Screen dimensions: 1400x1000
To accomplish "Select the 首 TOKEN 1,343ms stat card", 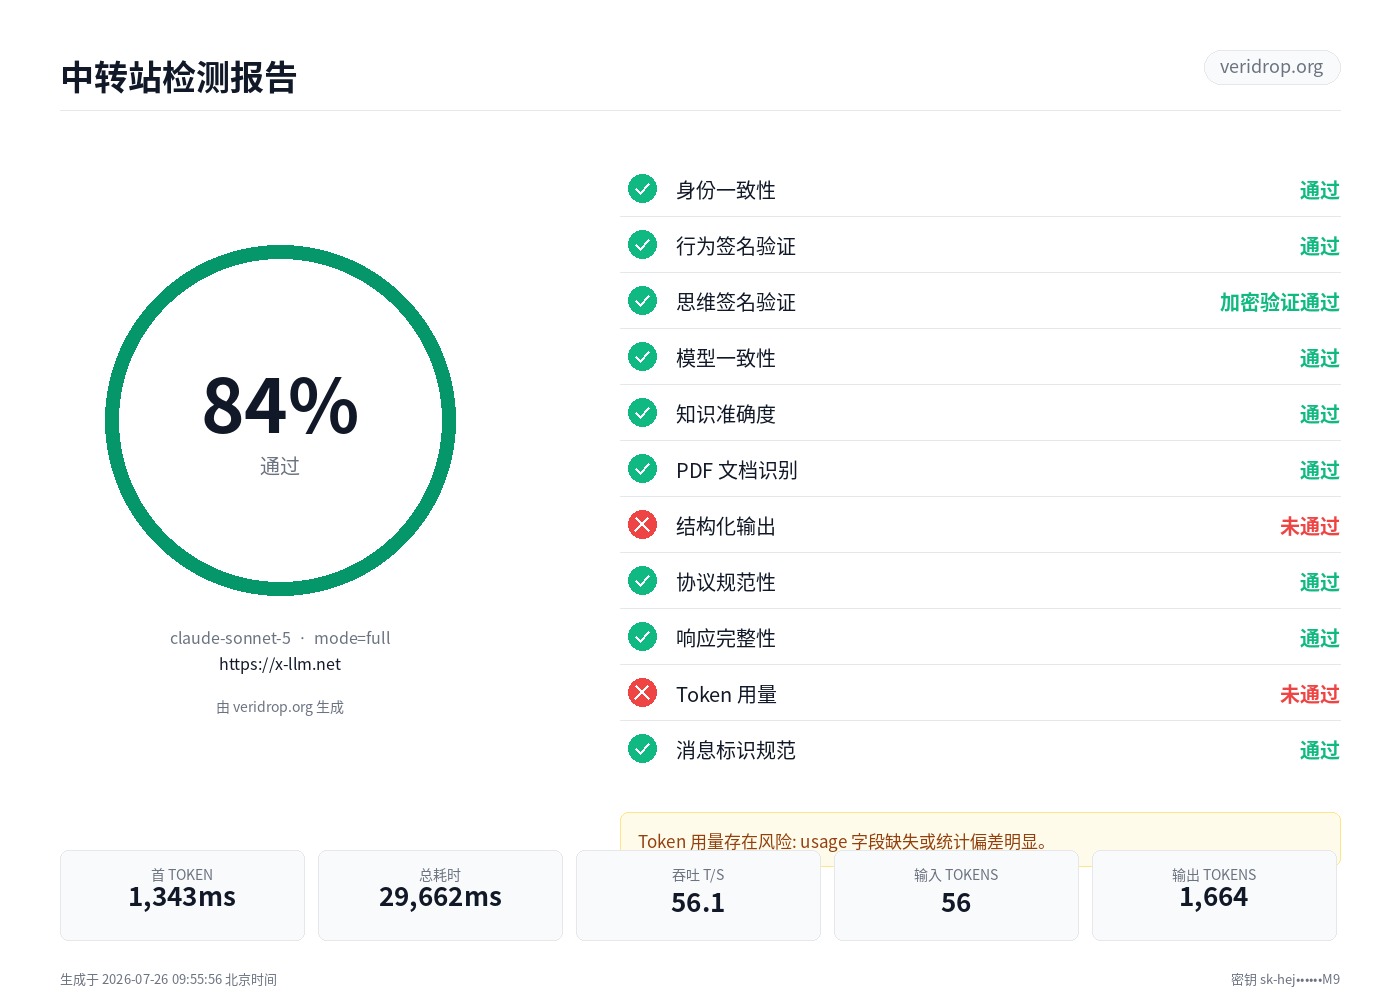I will pos(182,895).
